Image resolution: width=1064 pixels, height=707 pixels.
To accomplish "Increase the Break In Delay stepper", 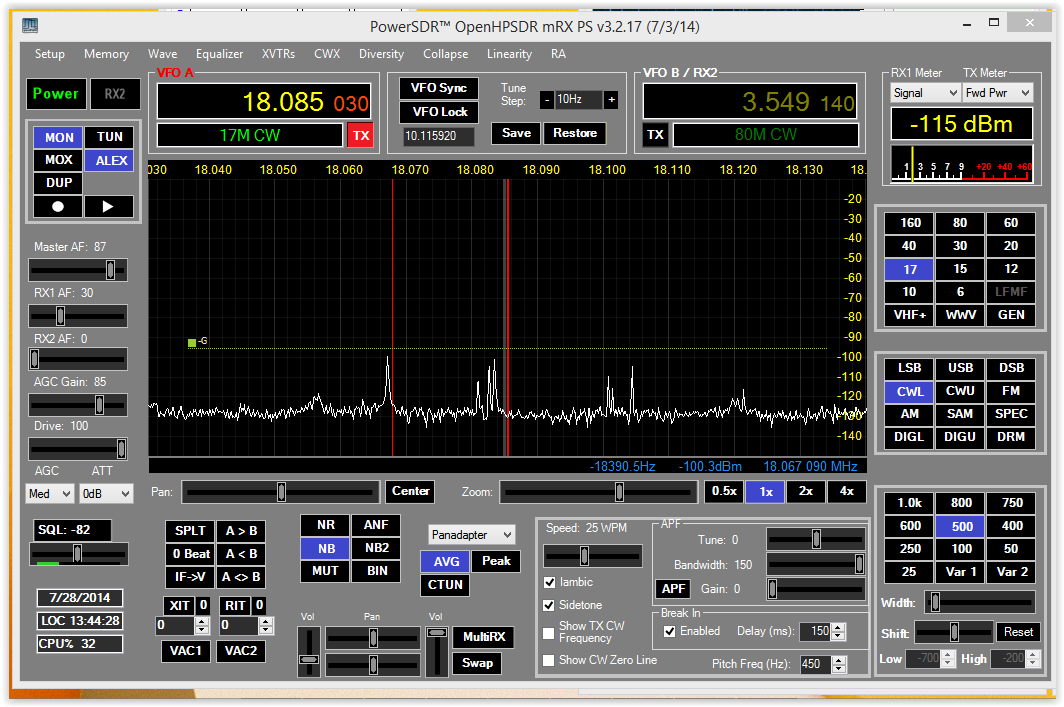I will [839, 628].
